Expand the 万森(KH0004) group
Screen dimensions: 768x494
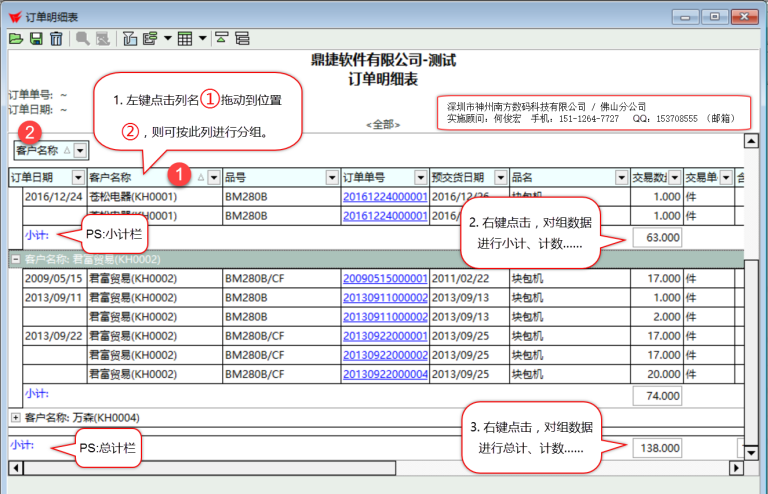coord(16,418)
